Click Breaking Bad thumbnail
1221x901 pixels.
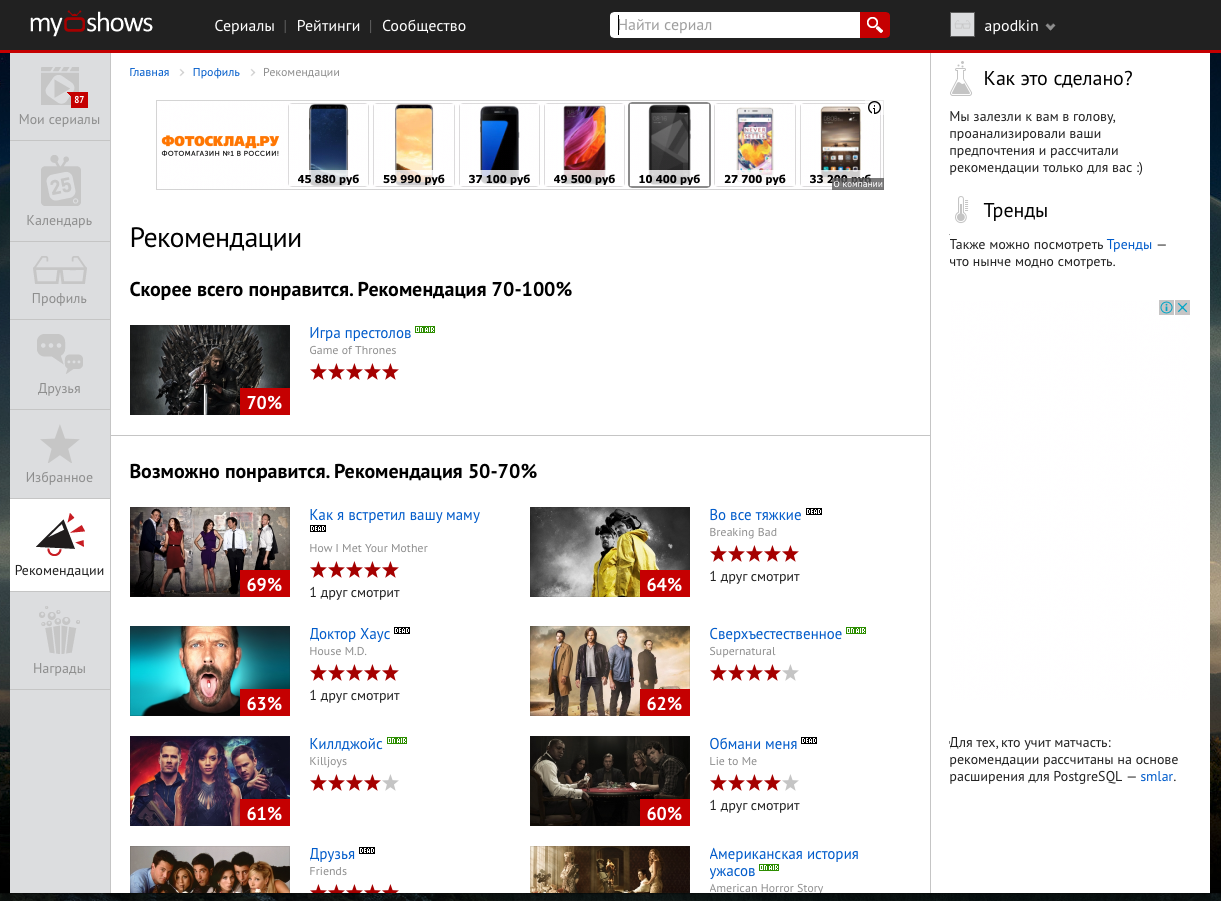[610, 552]
